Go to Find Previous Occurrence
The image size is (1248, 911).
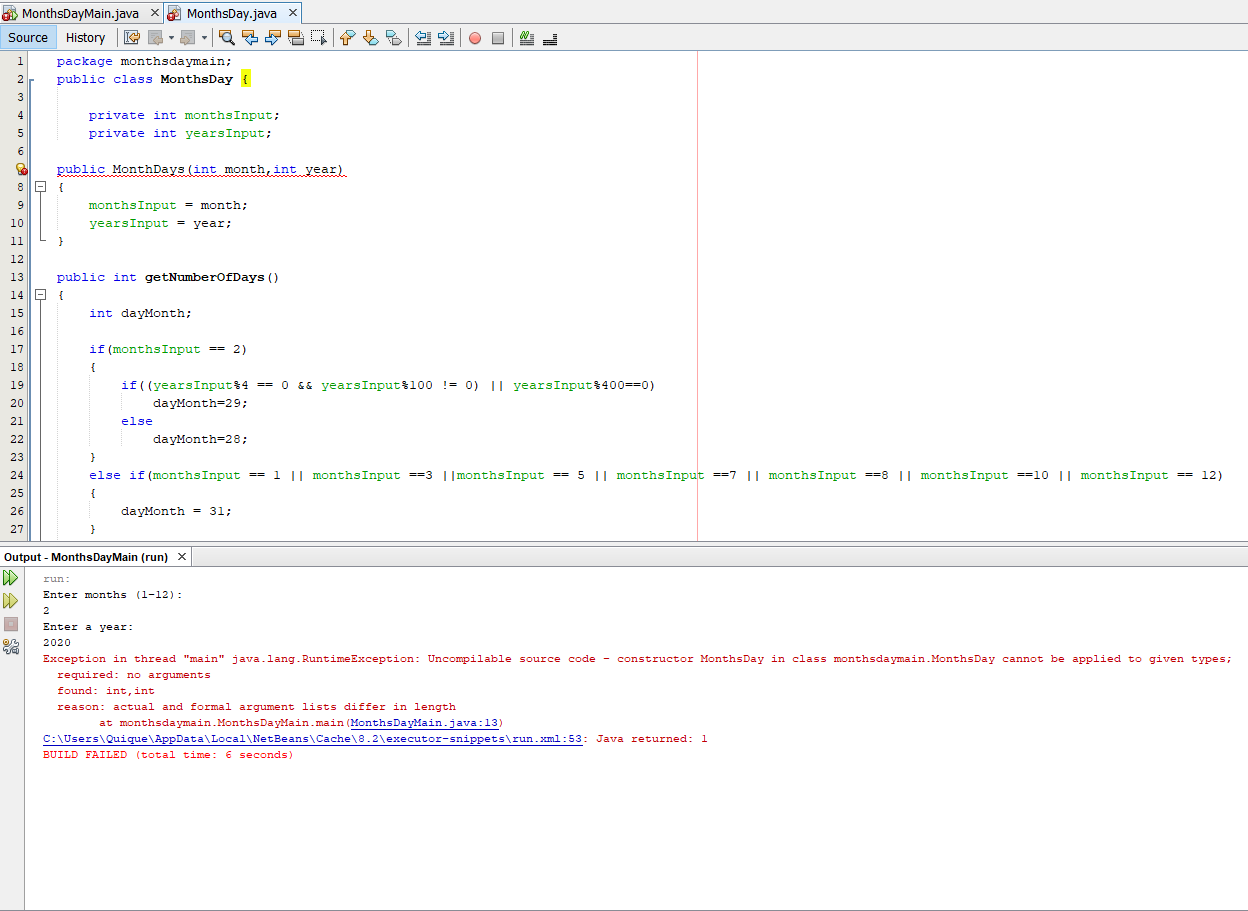[x=250, y=38]
